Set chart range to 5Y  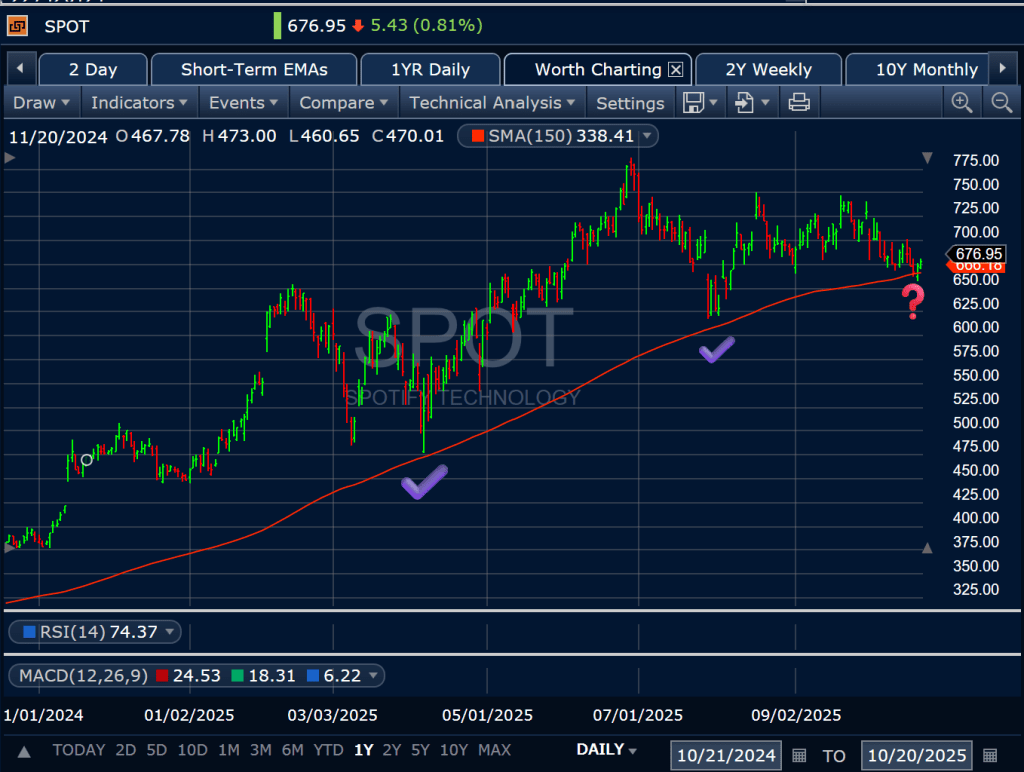[x=420, y=750]
